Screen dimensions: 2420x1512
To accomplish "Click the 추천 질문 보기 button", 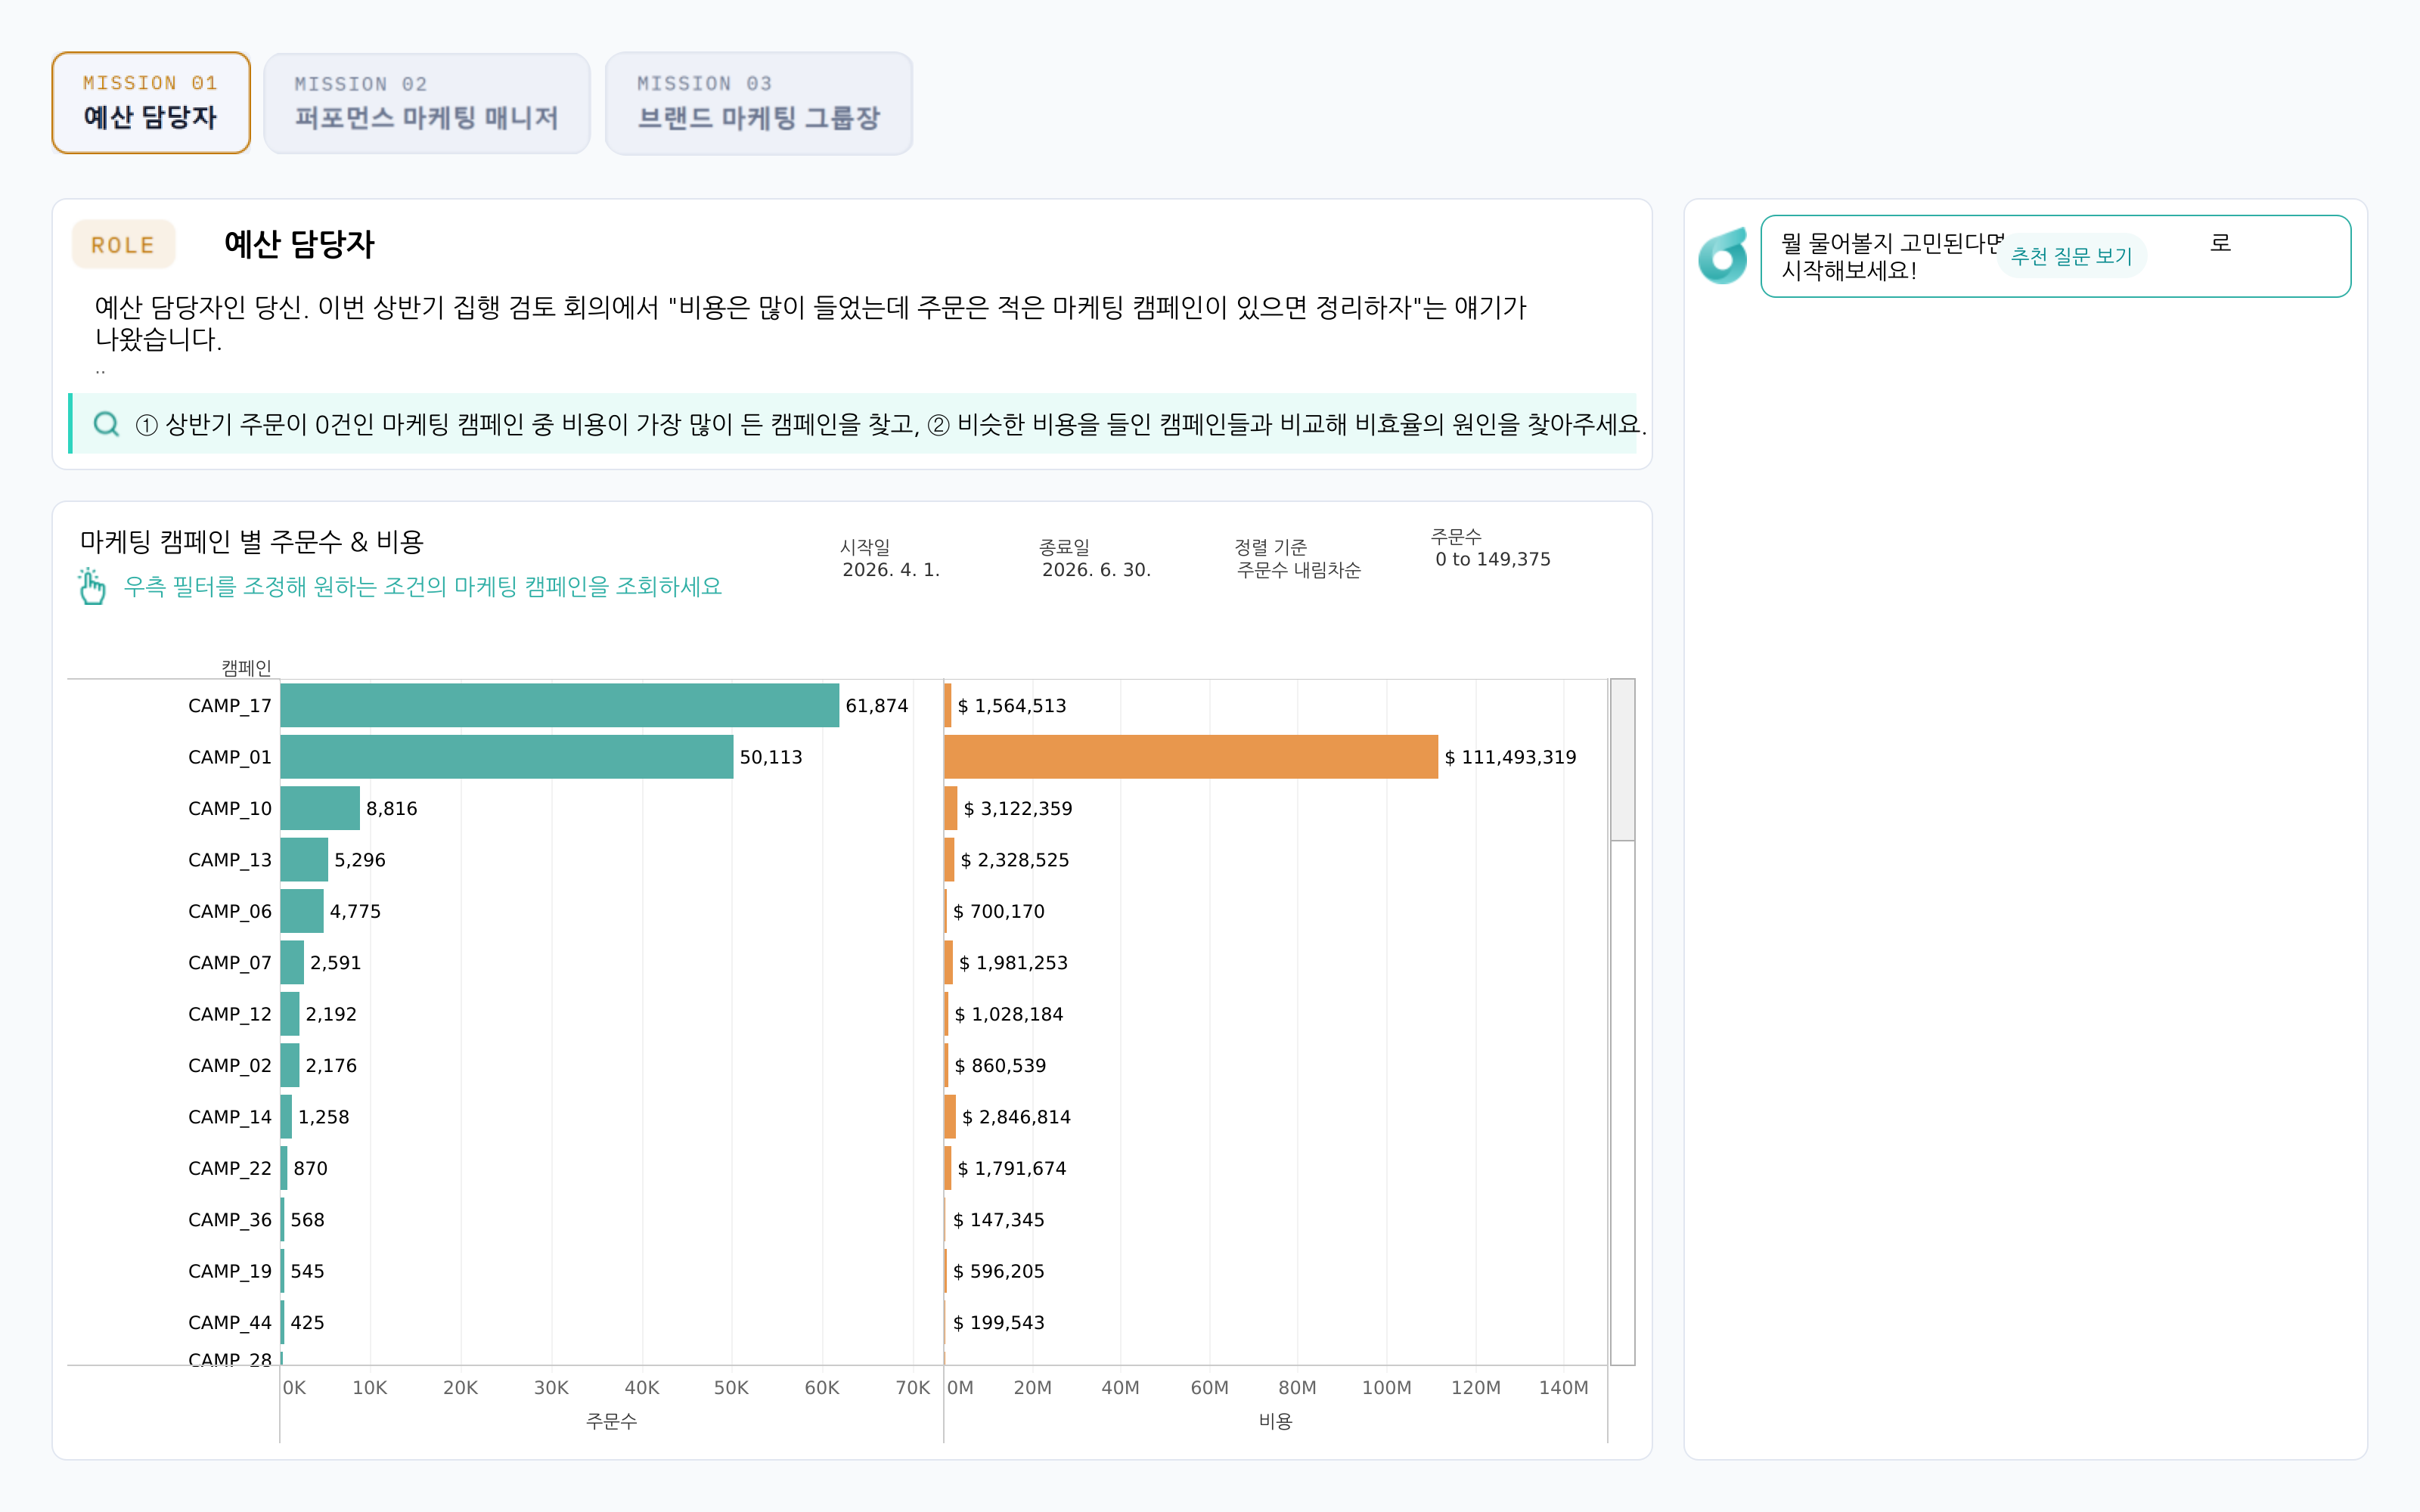I will pos(2071,257).
